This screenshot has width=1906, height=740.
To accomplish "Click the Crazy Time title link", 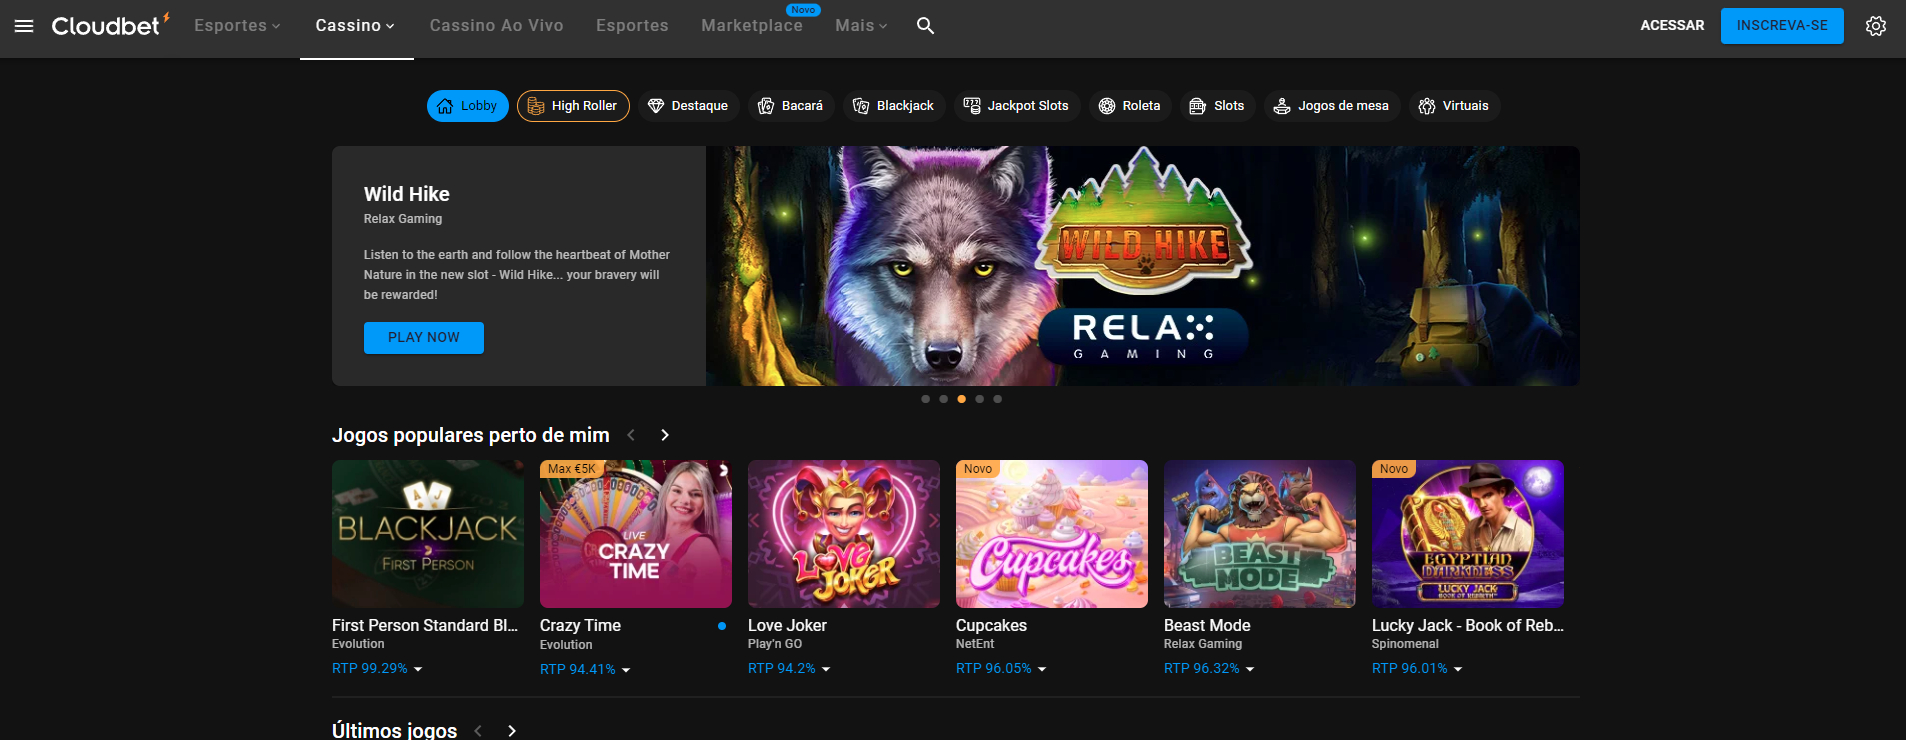I will tap(580, 626).
